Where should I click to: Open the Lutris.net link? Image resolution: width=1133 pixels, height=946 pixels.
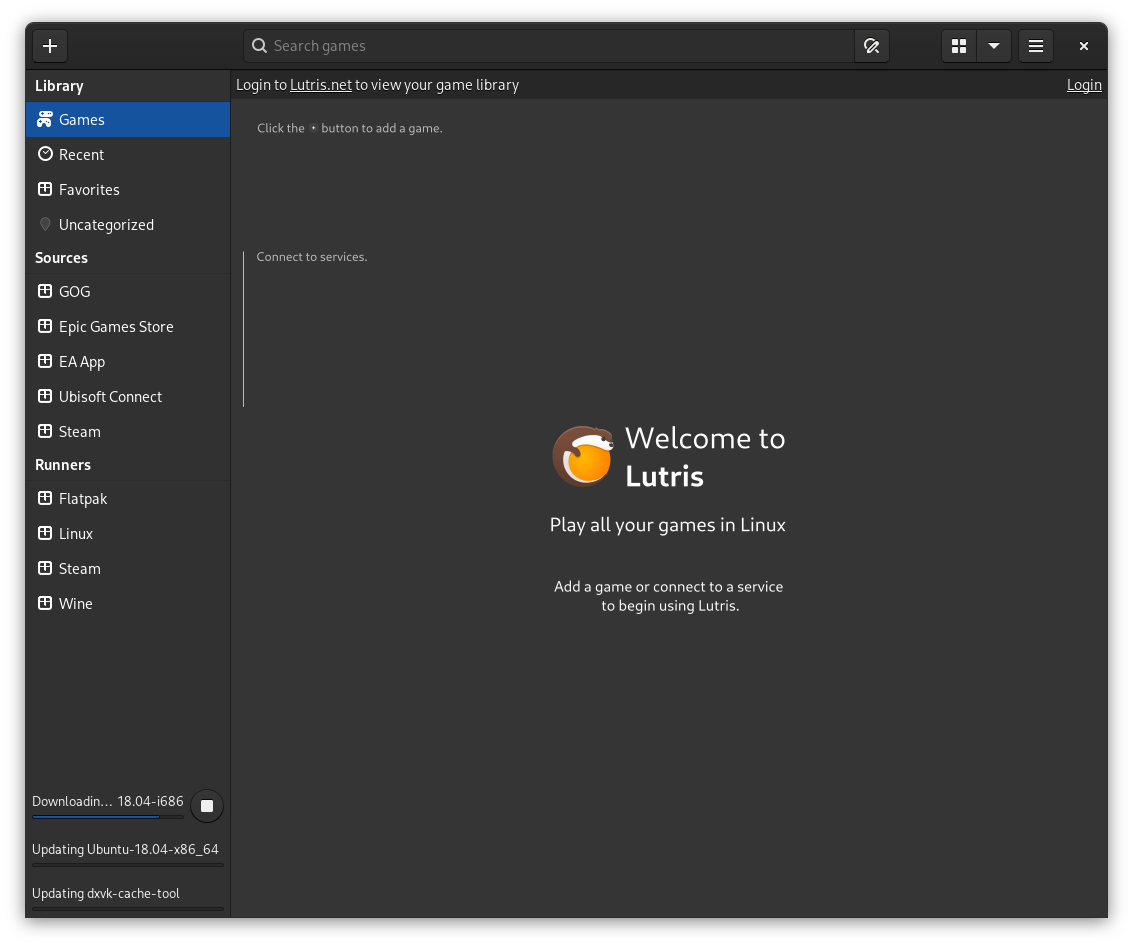tap(320, 84)
